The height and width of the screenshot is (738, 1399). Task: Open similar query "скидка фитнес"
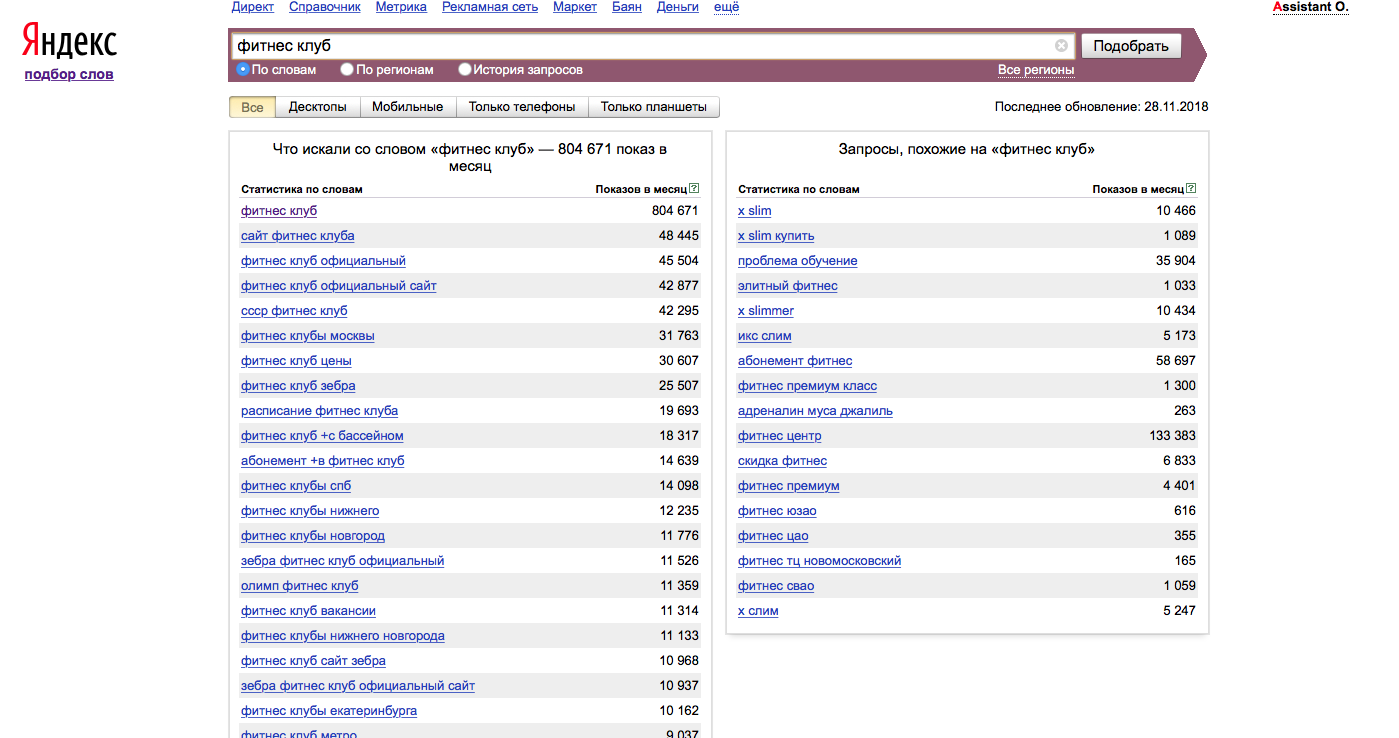[782, 461]
